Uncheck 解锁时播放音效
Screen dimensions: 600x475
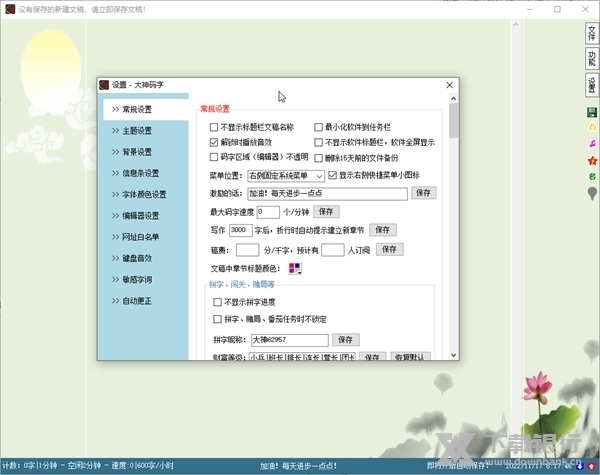point(214,142)
